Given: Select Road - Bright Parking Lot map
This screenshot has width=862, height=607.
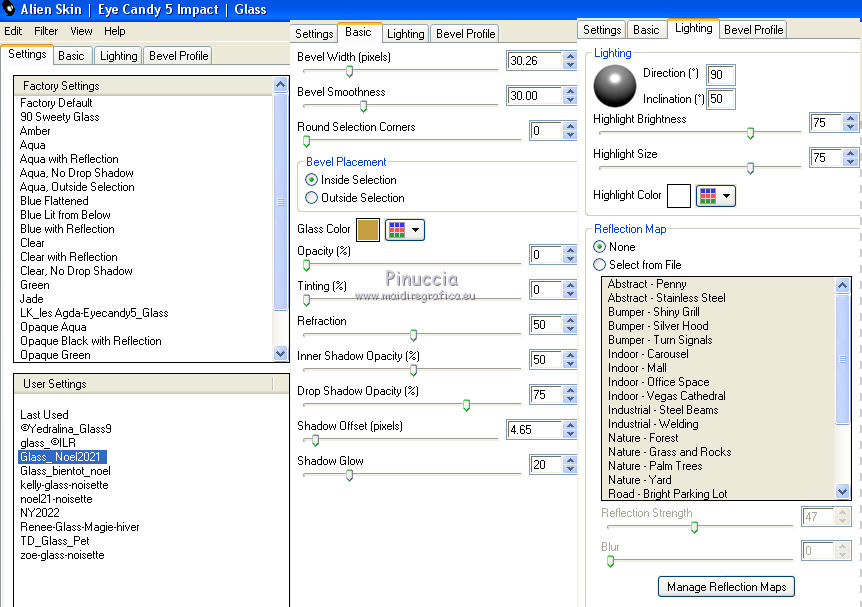Looking at the screenshot, I should (667, 494).
